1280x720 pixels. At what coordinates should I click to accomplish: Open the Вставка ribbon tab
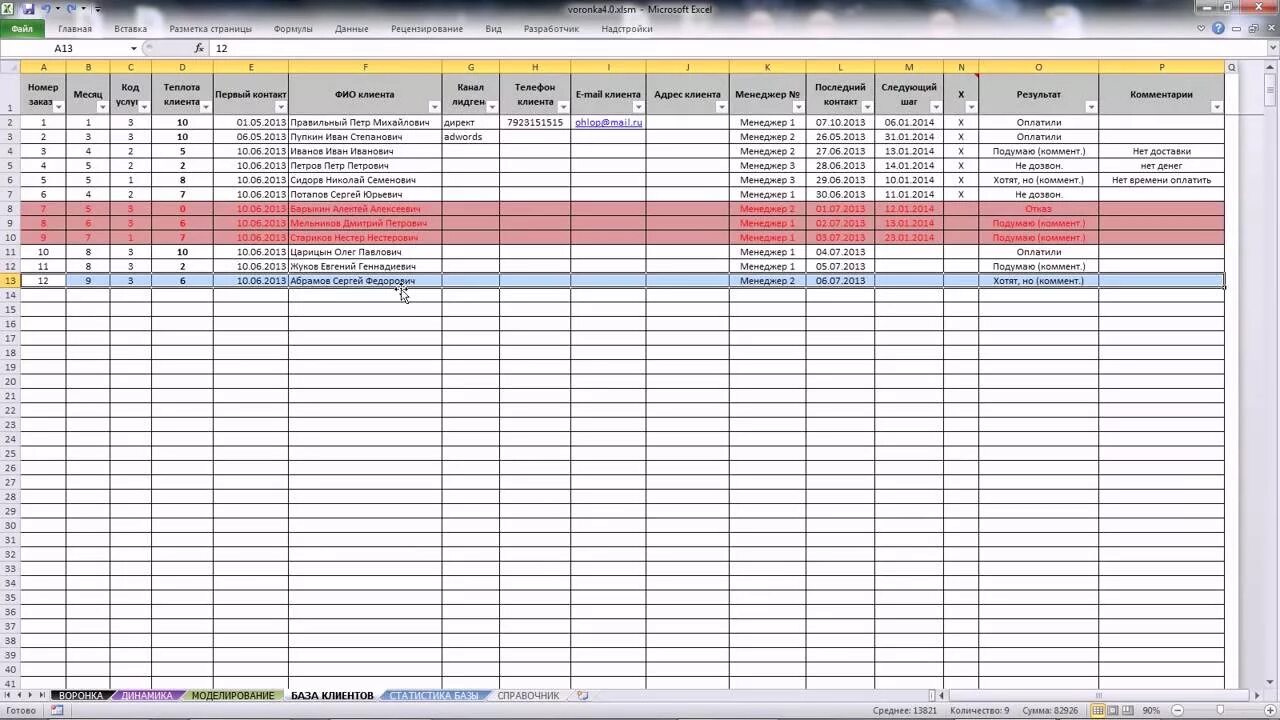click(130, 29)
